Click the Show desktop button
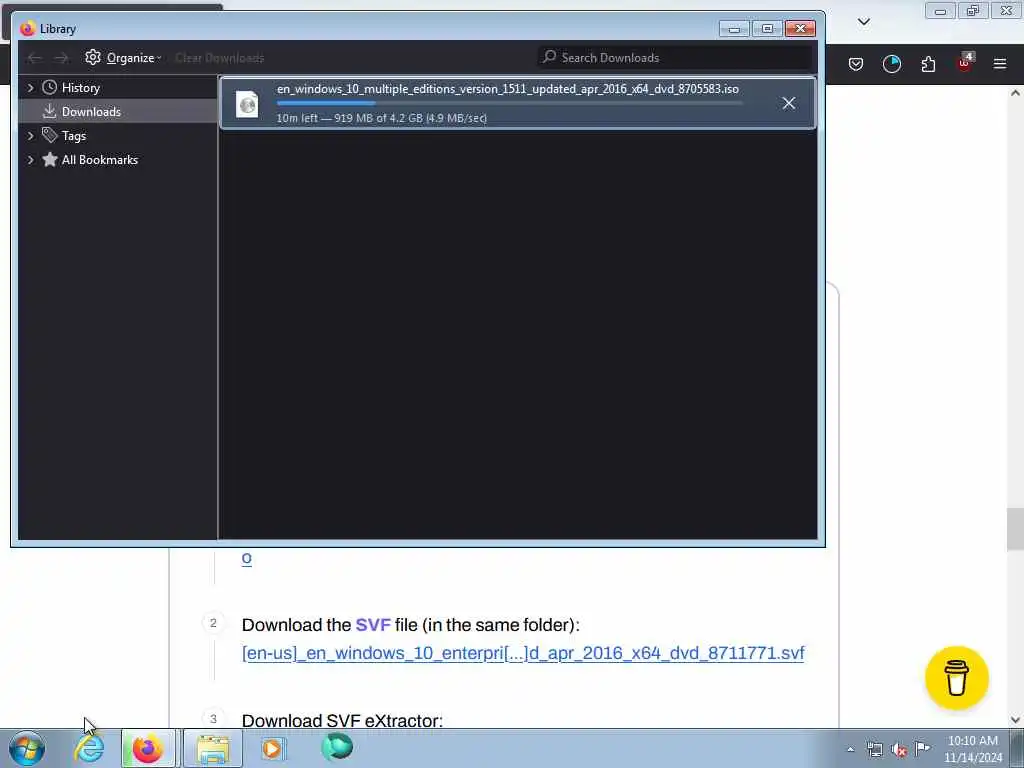The width and height of the screenshot is (1024, 768). (x=1017, y=748)
